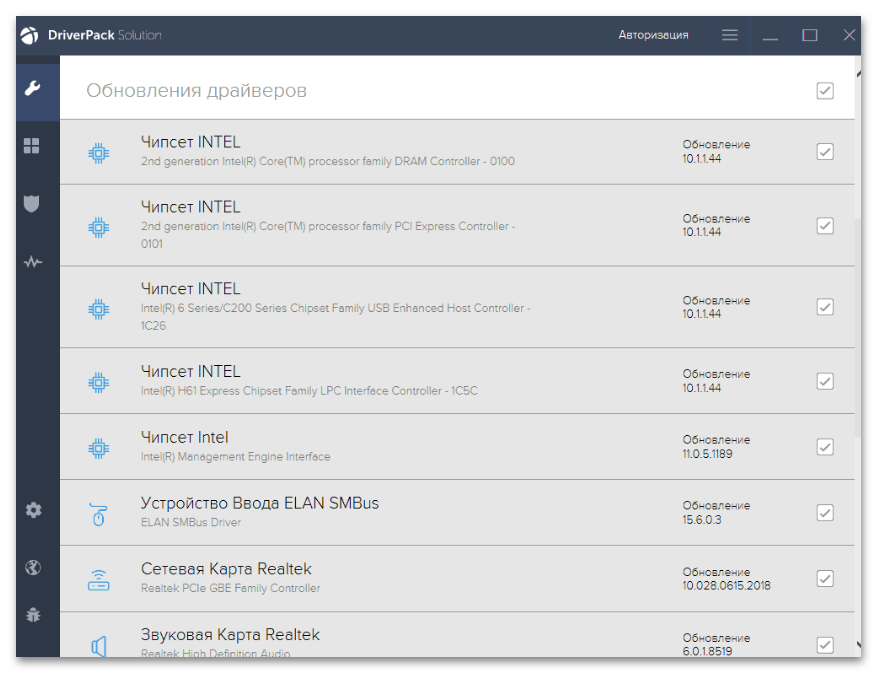
Task: Click speaker icon of Realtek sound card row
Action: 98,646
